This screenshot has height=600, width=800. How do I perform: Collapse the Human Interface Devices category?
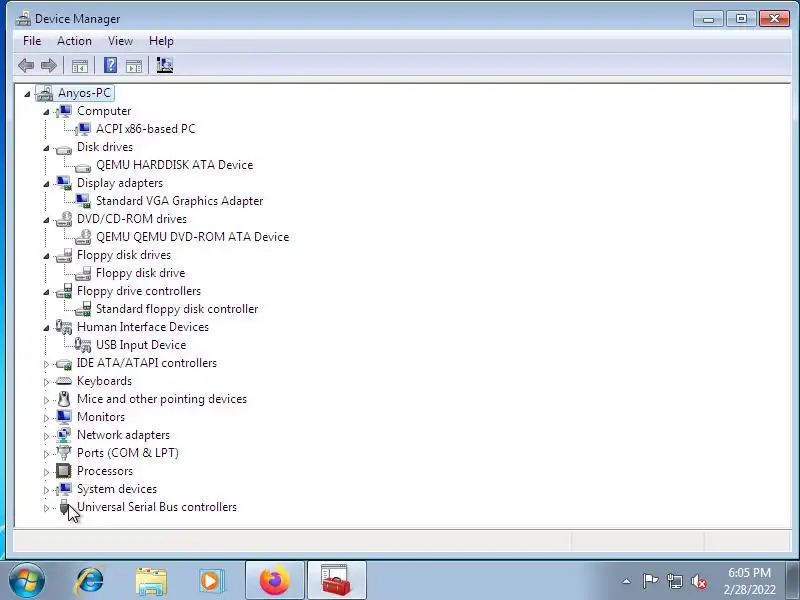[x=46, y=328]
